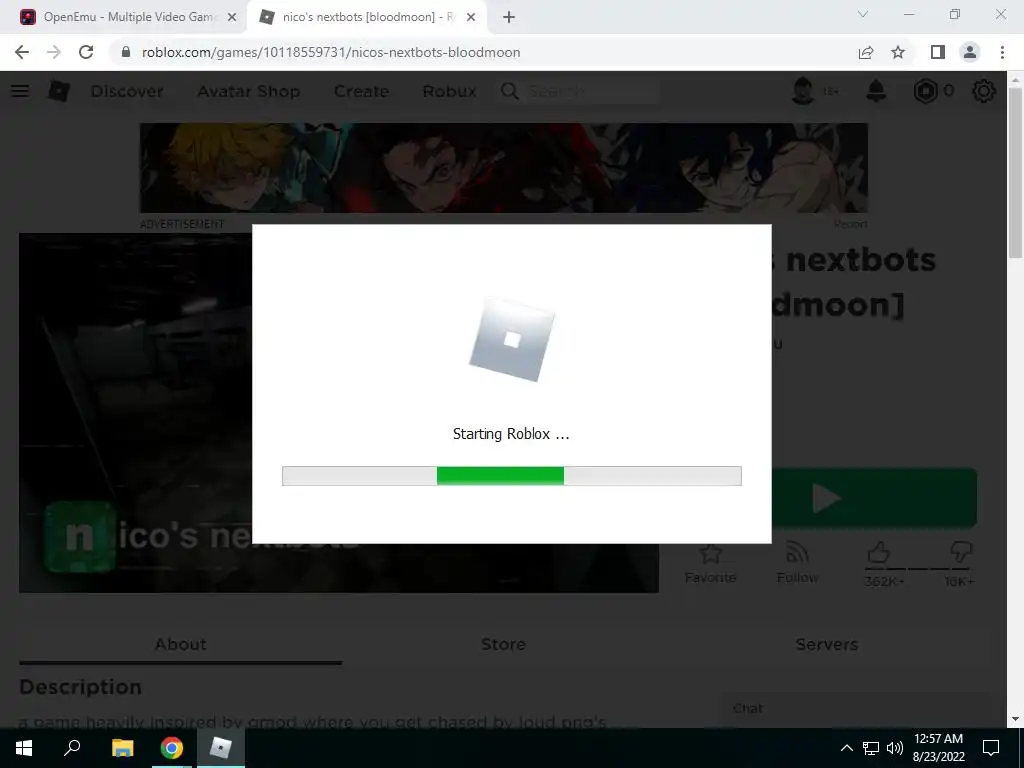Switch to the Store tab
Screen dimensions: 1024x768
click(x=503, y=645)
